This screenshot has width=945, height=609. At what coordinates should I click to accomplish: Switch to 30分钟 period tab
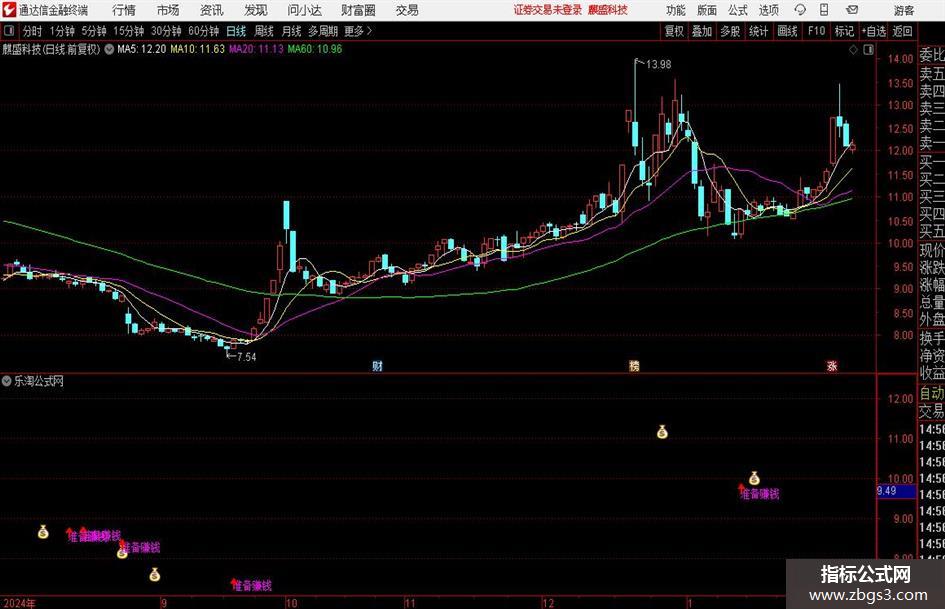[166, 31]
